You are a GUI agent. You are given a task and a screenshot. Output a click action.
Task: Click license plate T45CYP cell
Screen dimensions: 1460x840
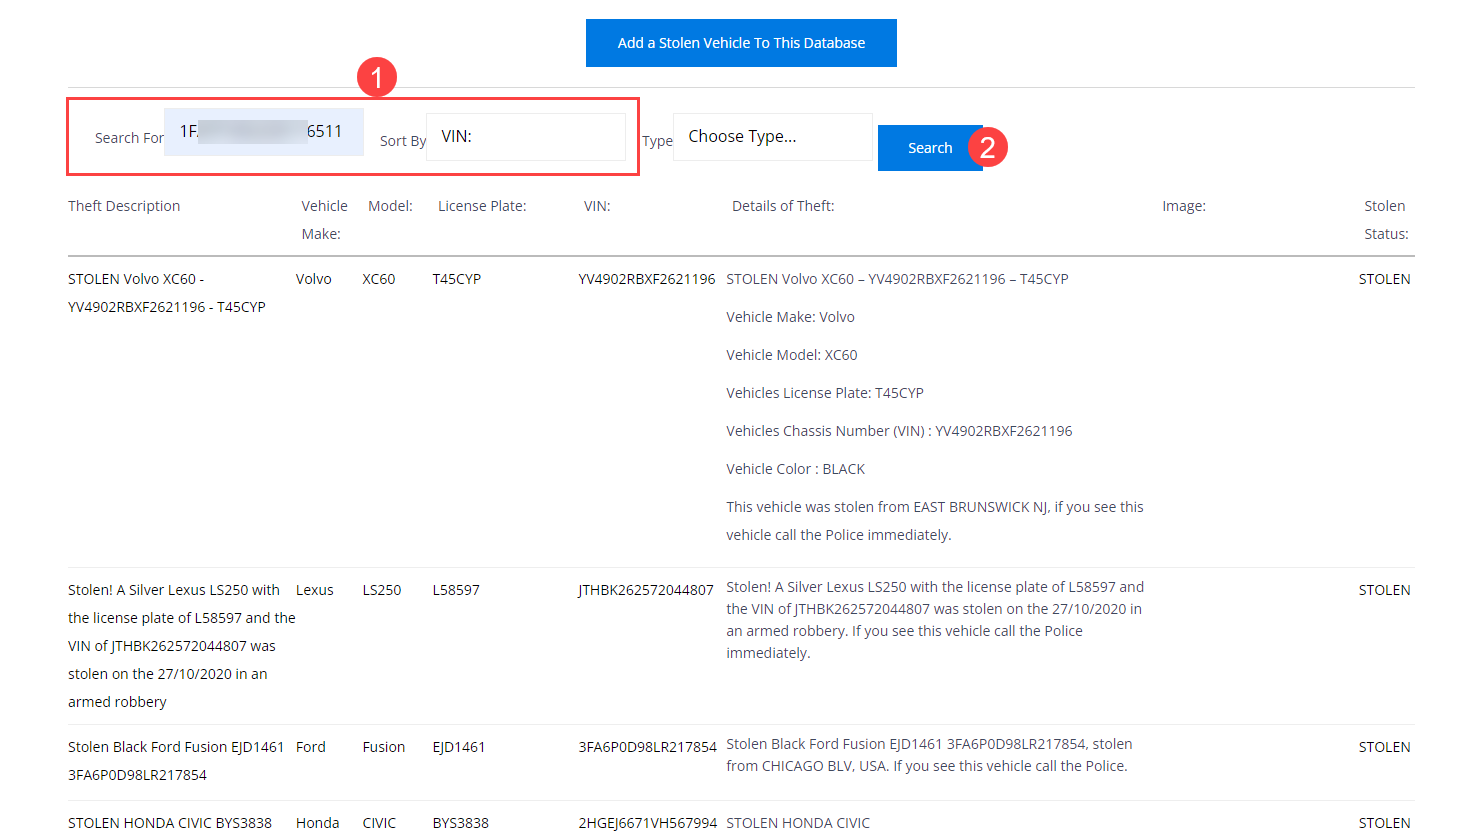coord(457,279)
